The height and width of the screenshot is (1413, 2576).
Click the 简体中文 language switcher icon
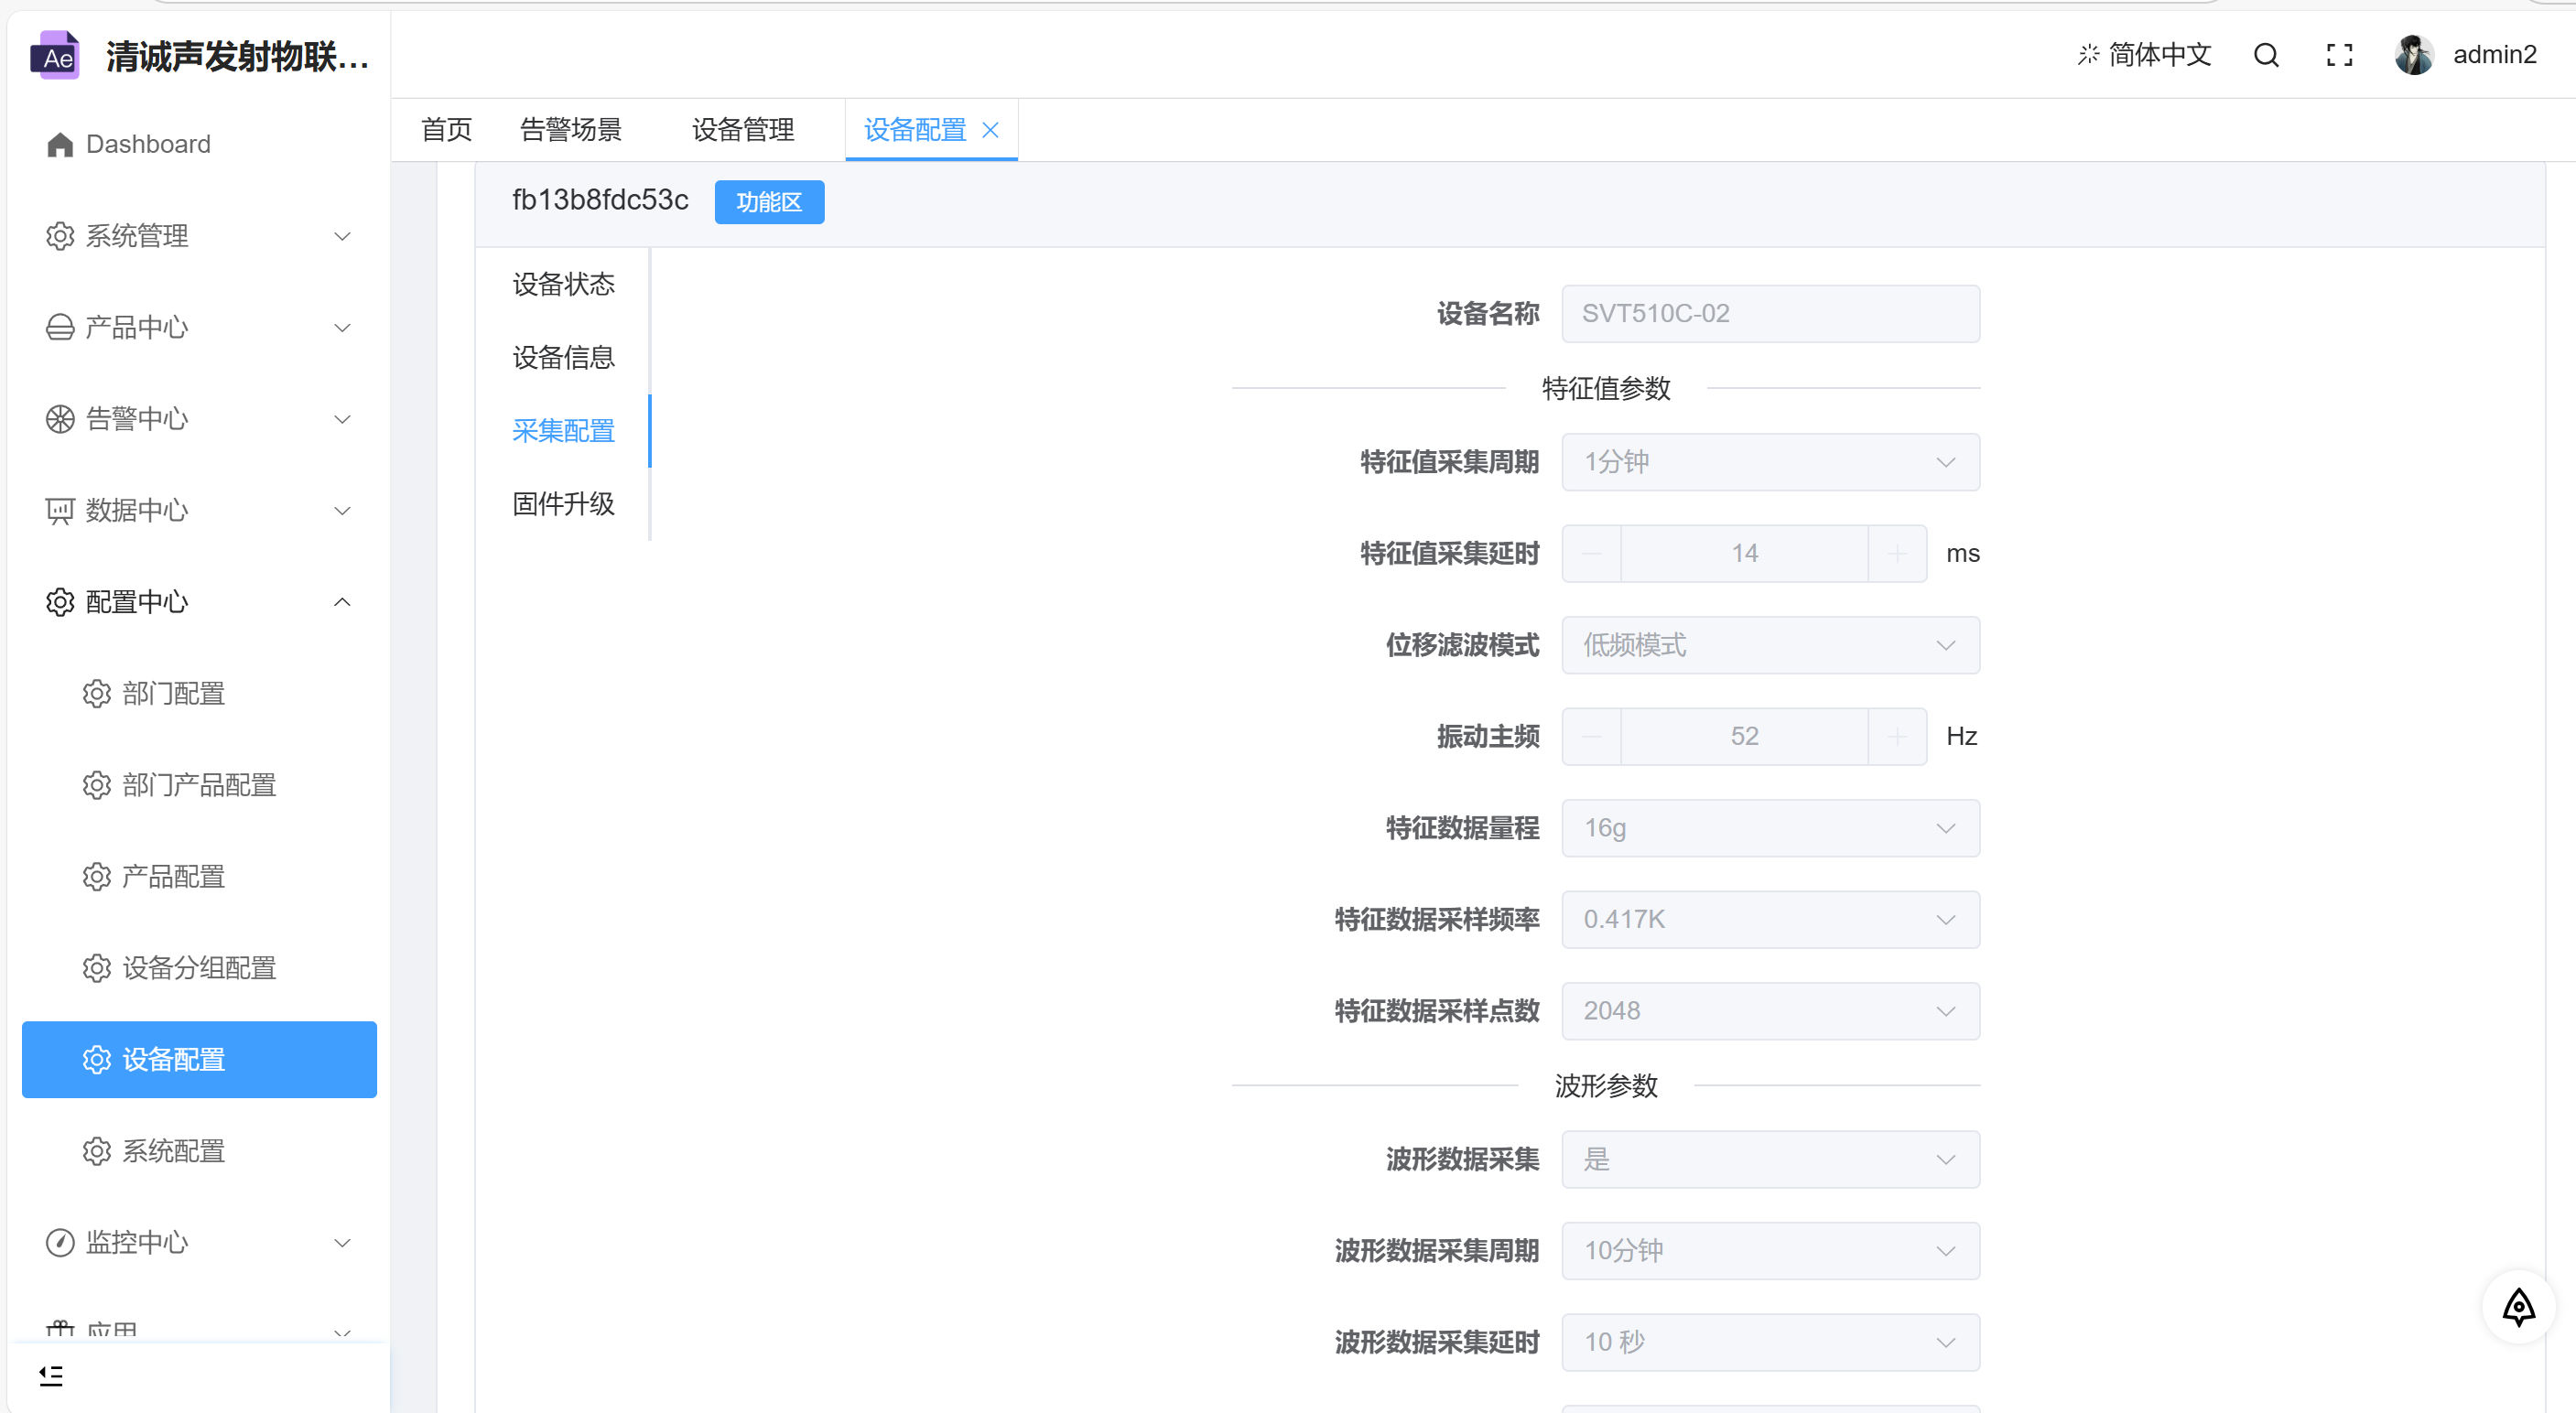click(2089, 55)
